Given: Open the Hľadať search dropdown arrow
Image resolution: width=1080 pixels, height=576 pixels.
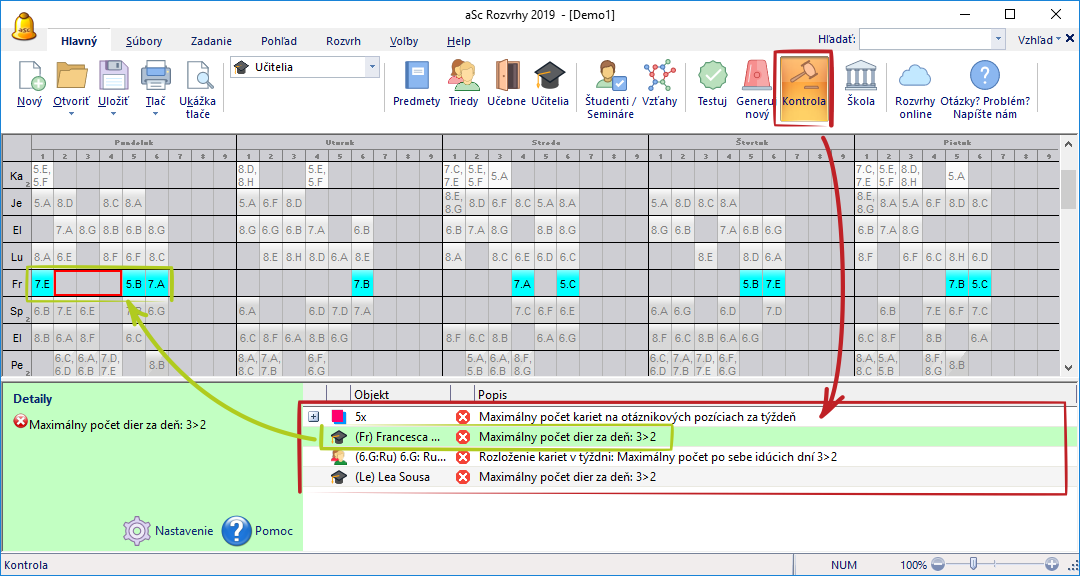Looking at the screenshot, I should [x=997, y=39].
